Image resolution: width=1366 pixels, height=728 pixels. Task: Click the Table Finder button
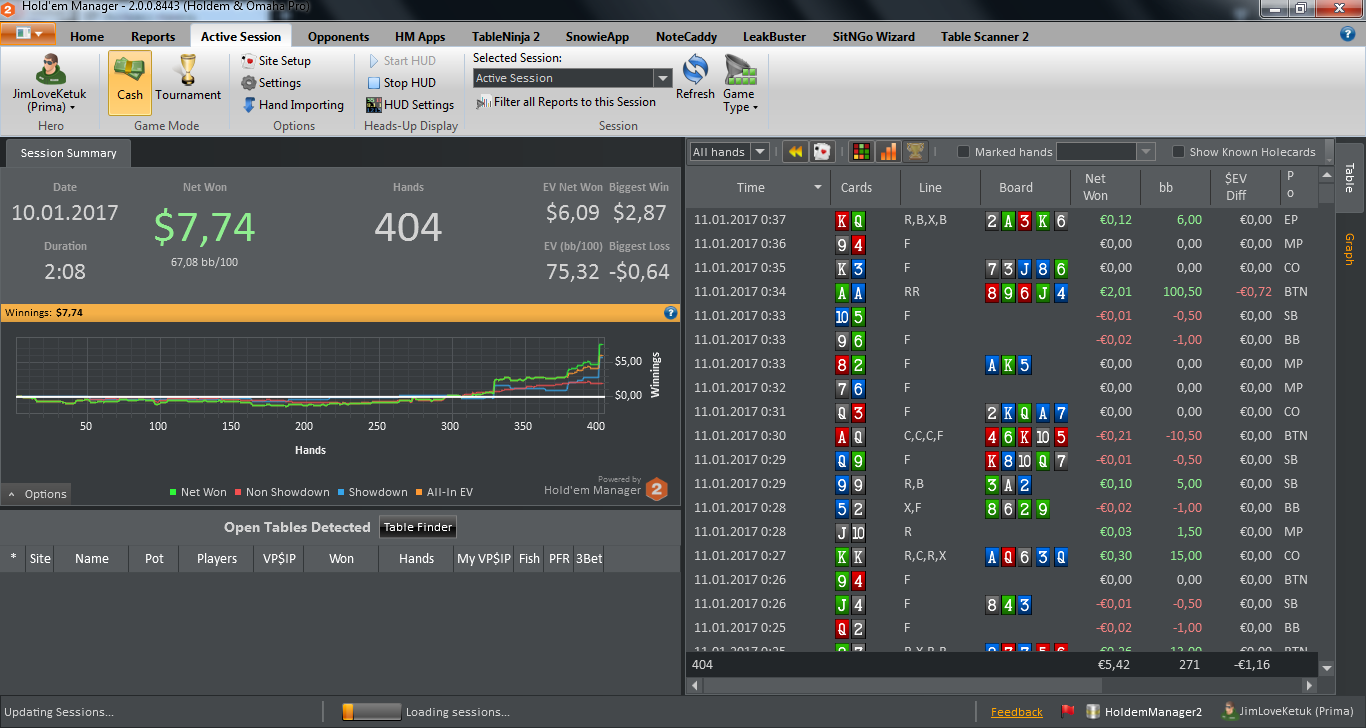pos(418,527)
